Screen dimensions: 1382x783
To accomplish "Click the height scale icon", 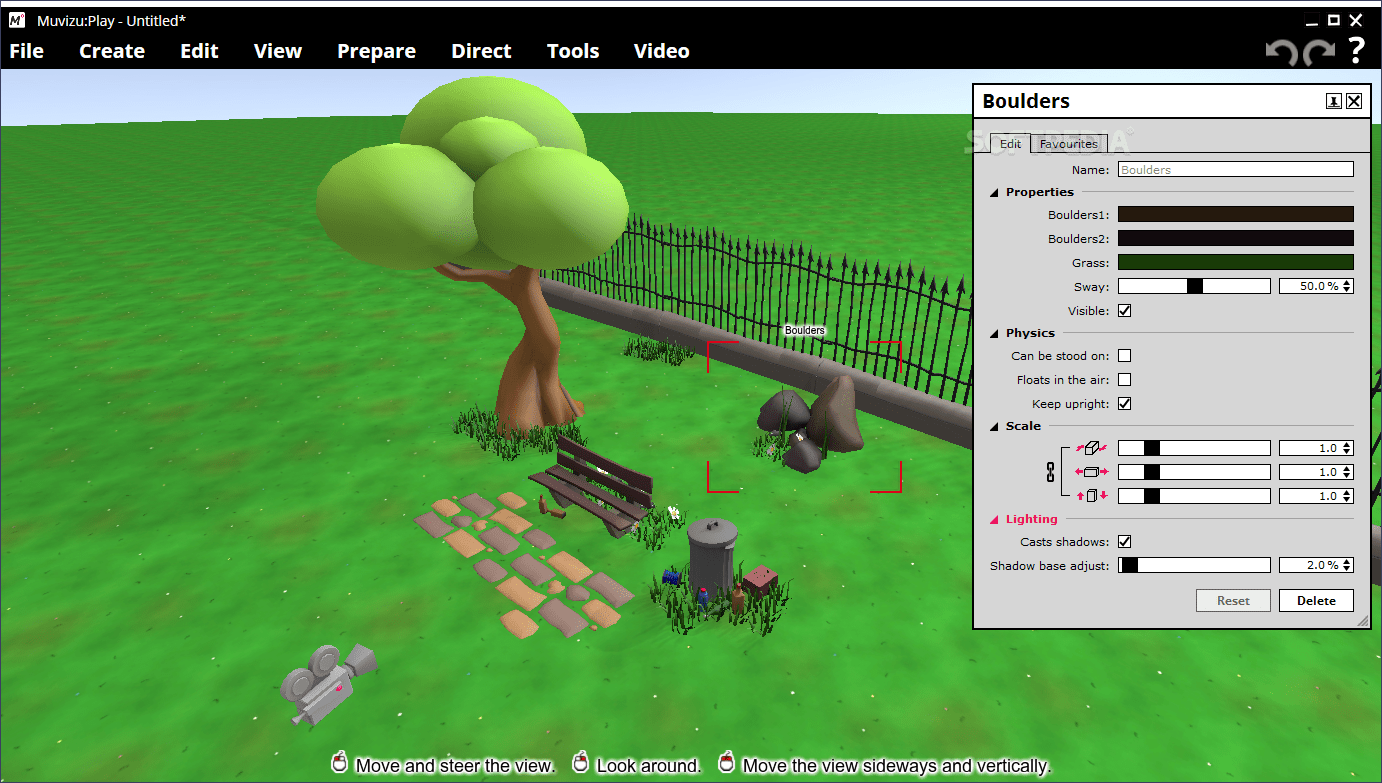I will pos(1091,496).
